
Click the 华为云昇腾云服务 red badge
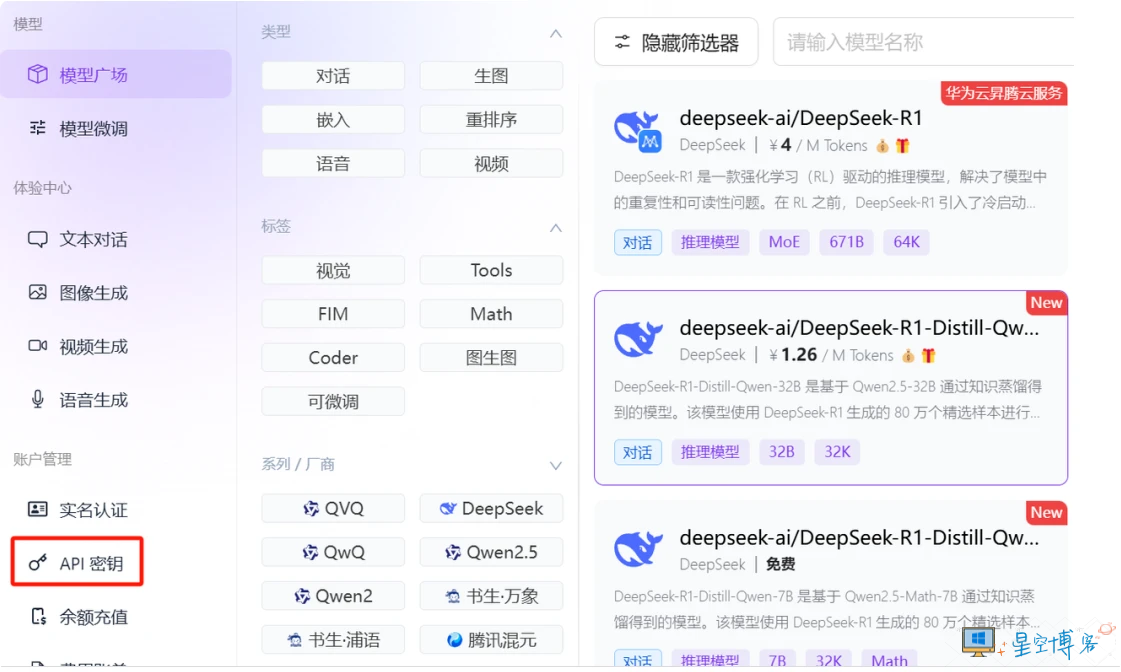click(1004, 93)
